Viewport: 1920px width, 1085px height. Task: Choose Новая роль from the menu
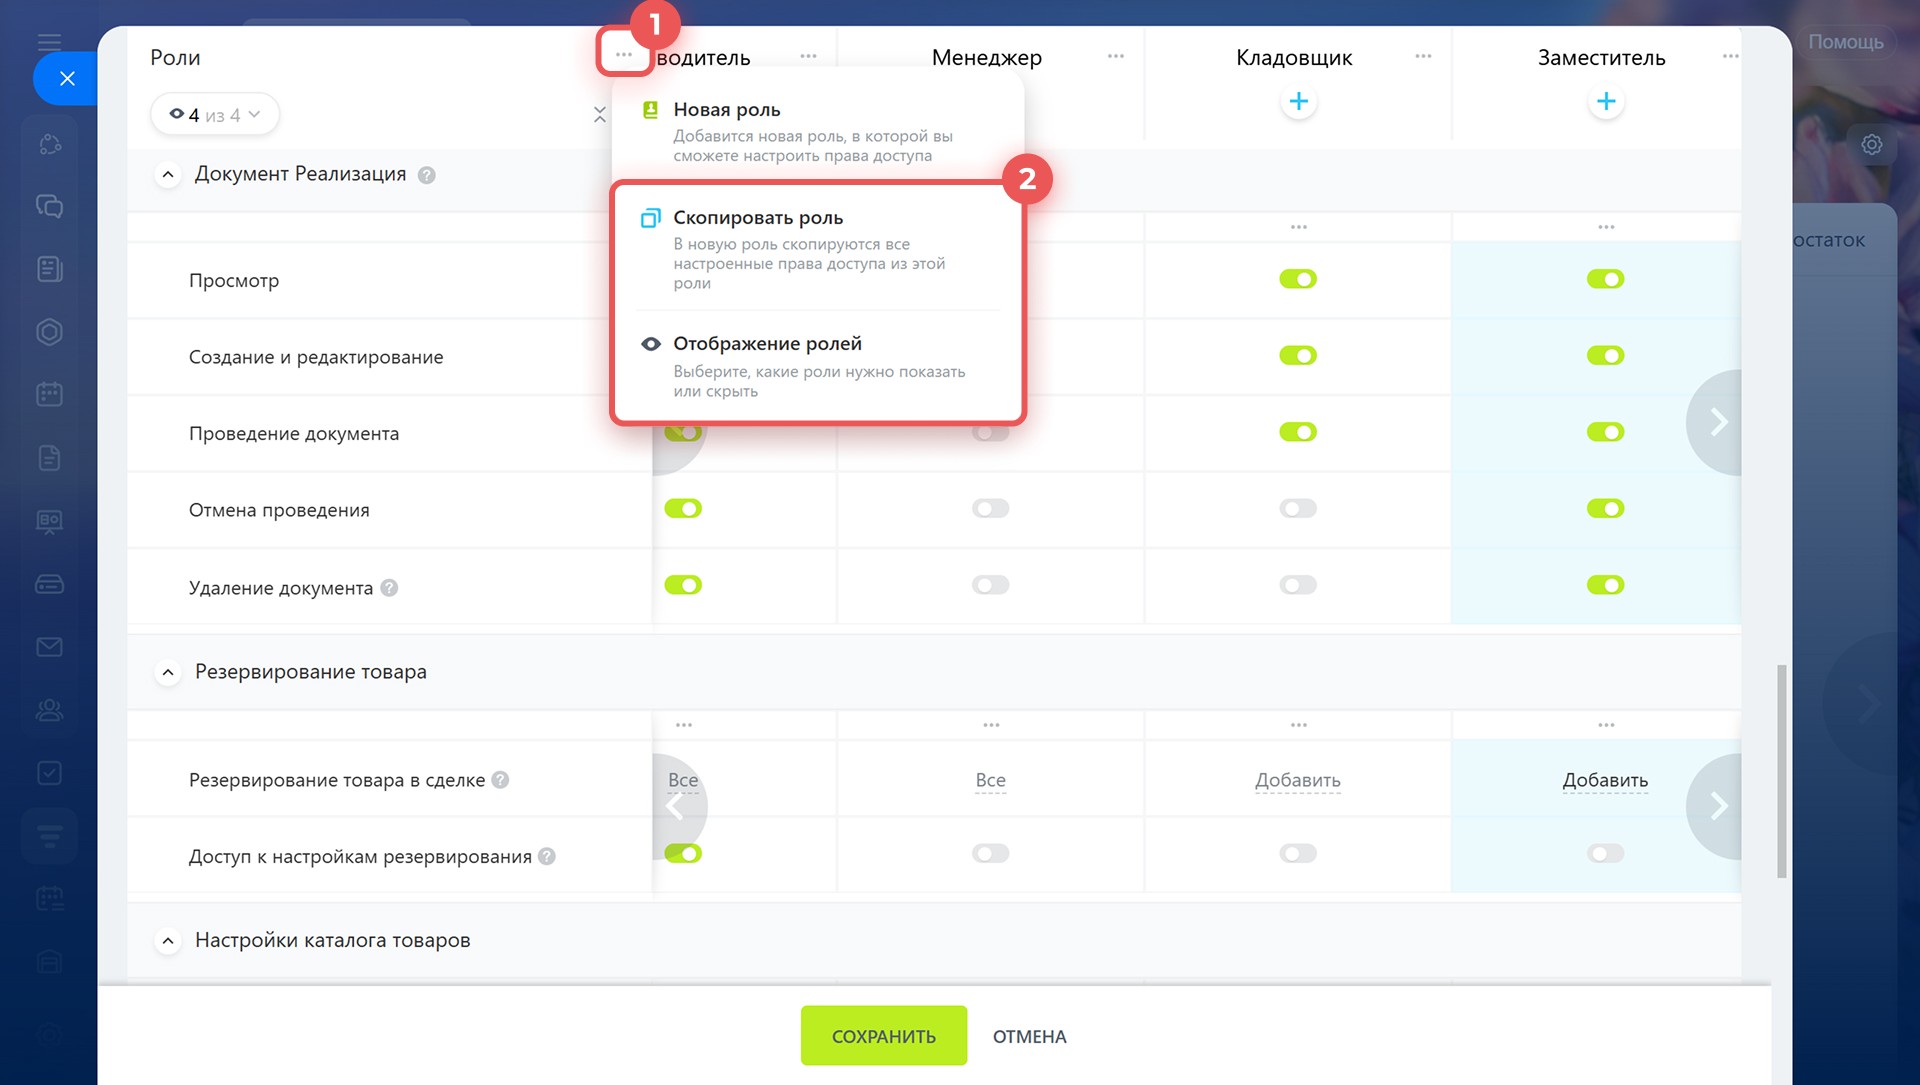tap(726, 110)
